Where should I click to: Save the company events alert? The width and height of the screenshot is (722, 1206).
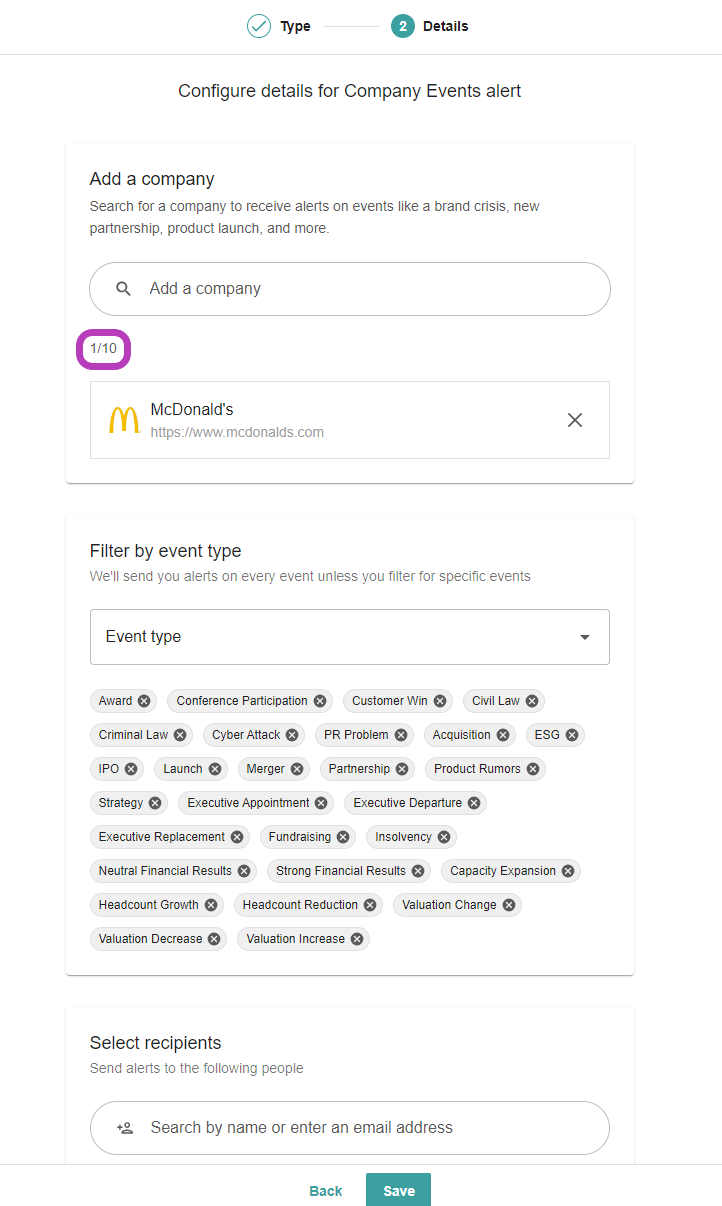[398, 1190]
